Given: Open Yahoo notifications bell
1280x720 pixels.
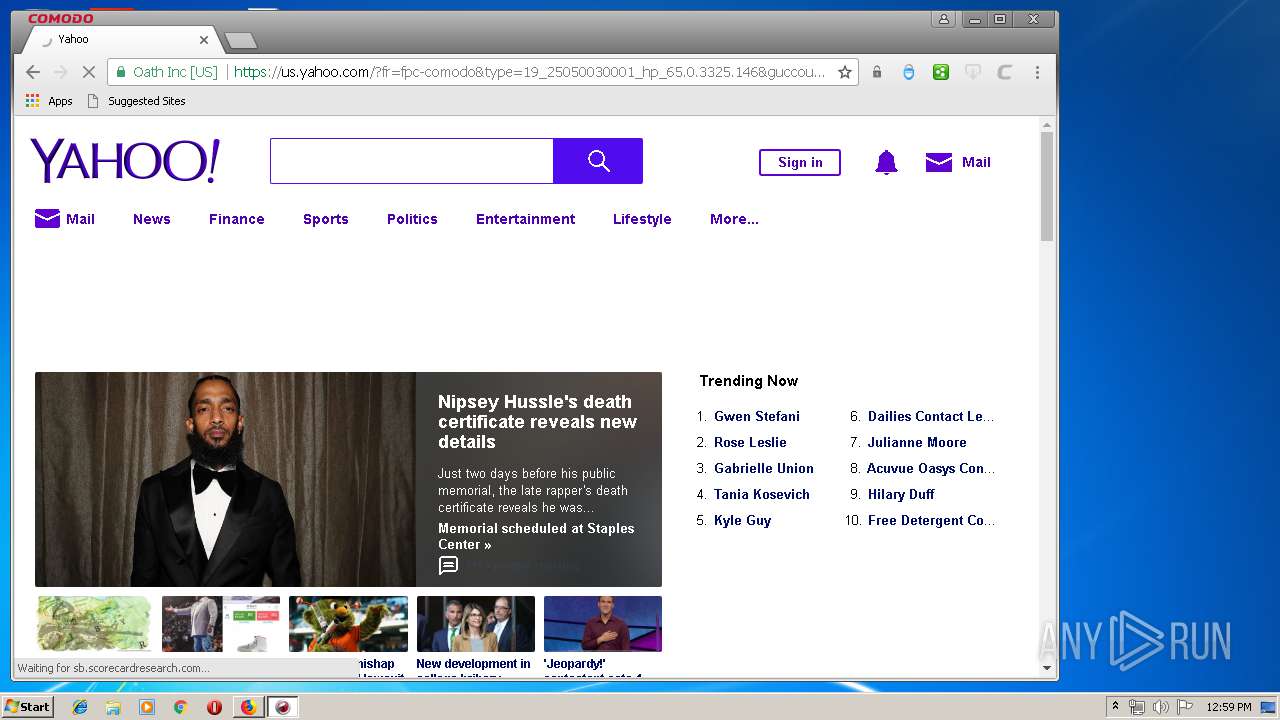Looking at the screenshot, I should pyautogui.click(x=886, y=162).
